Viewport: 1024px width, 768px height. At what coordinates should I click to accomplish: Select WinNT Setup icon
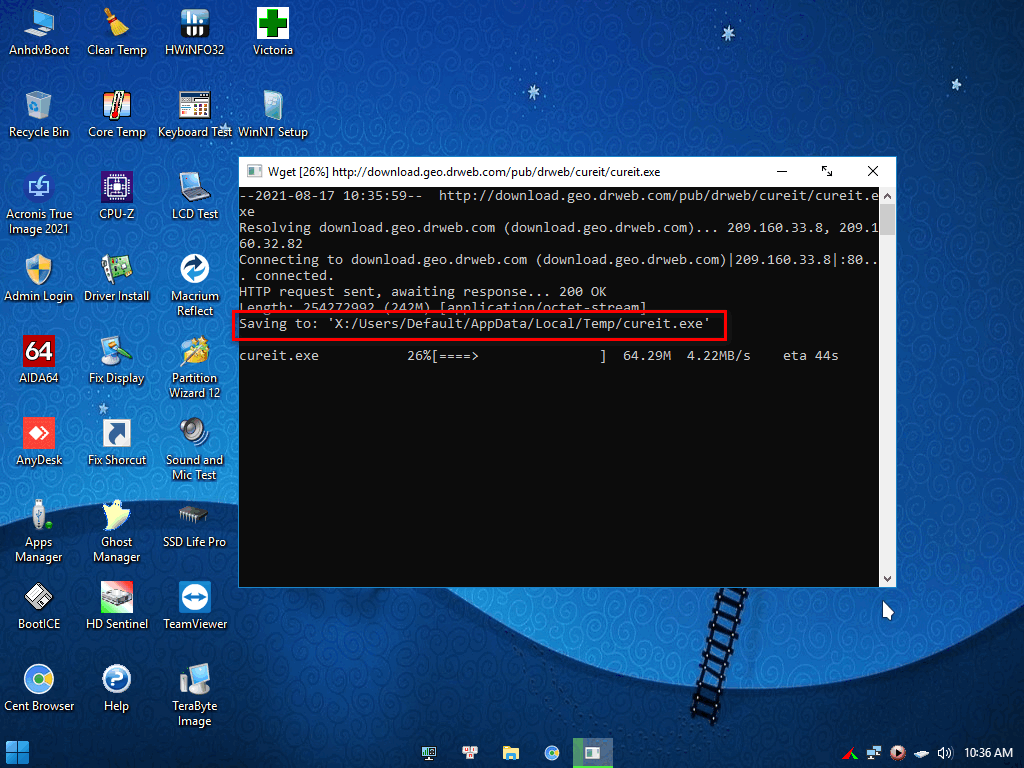click(273, 114)
